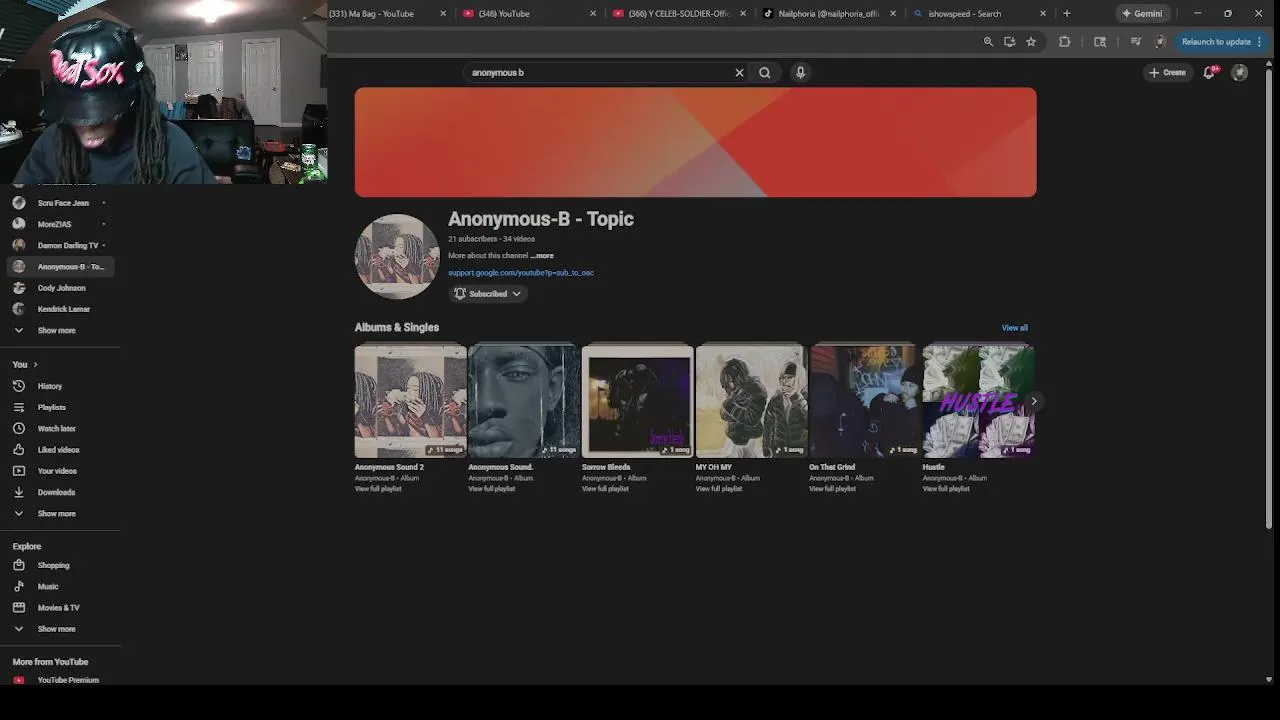1280x720 pixels.
Task: Expand channel description with ...more
Action: (x=541, y=256)
